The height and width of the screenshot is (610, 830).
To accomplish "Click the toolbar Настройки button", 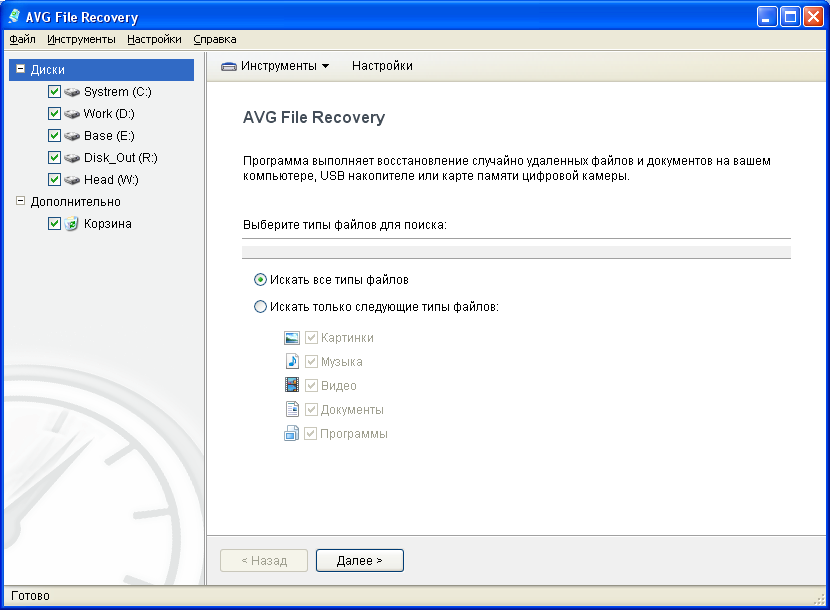I will pos(382,66).
